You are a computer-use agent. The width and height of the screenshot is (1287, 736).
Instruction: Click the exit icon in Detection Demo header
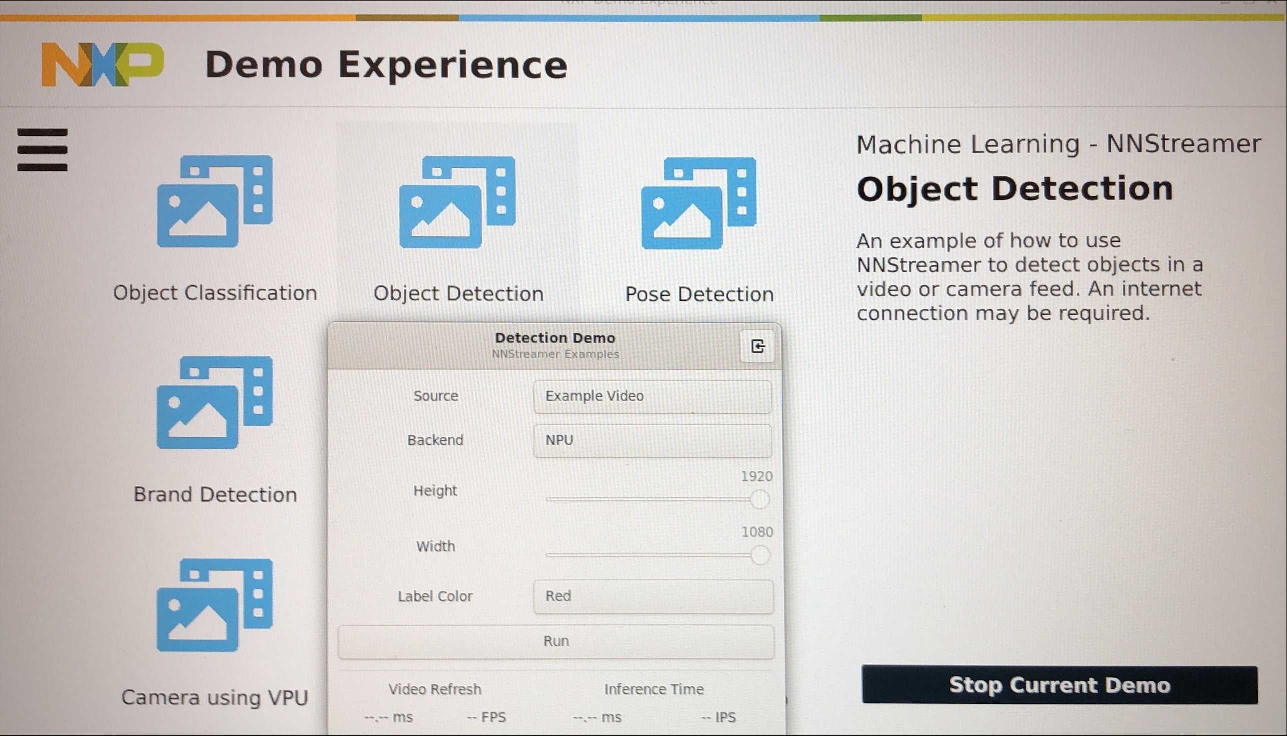(757, 346)
